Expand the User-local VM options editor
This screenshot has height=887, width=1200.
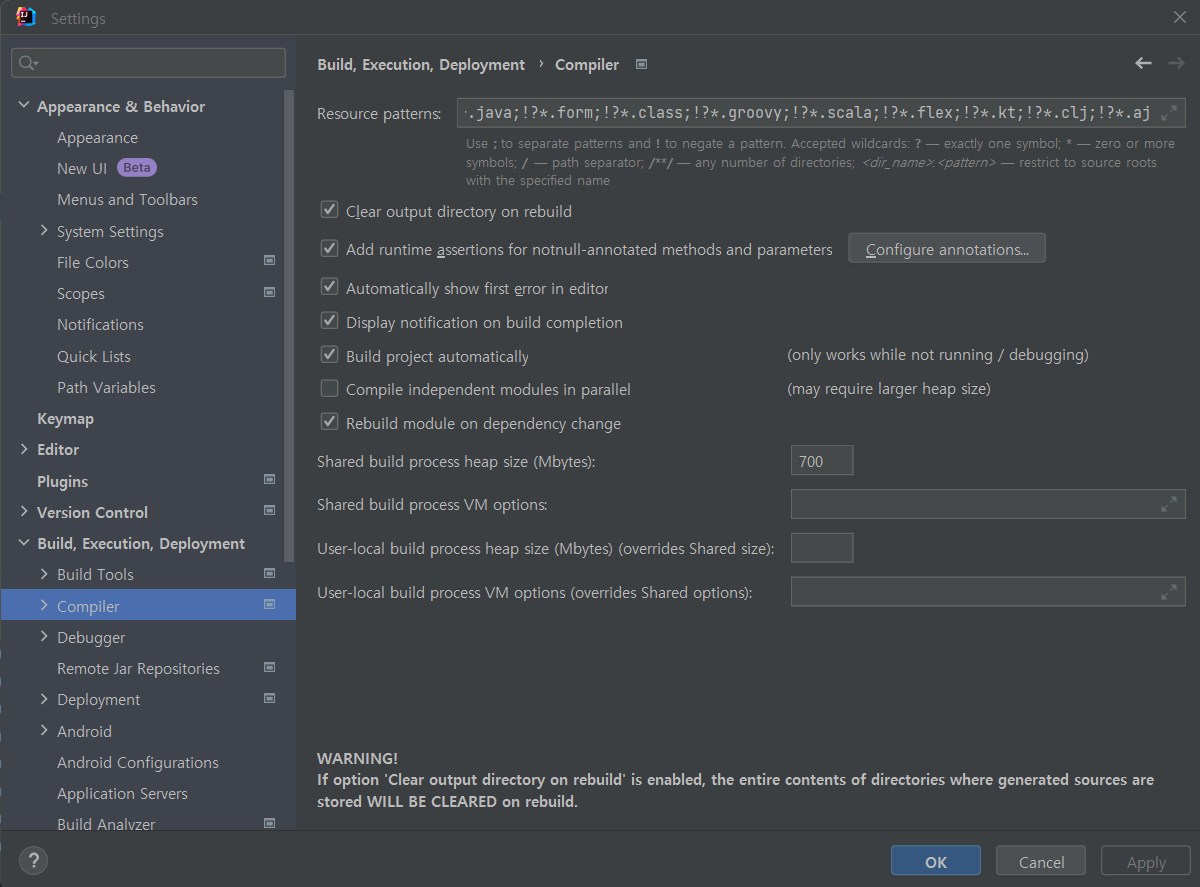point(1170,591)
